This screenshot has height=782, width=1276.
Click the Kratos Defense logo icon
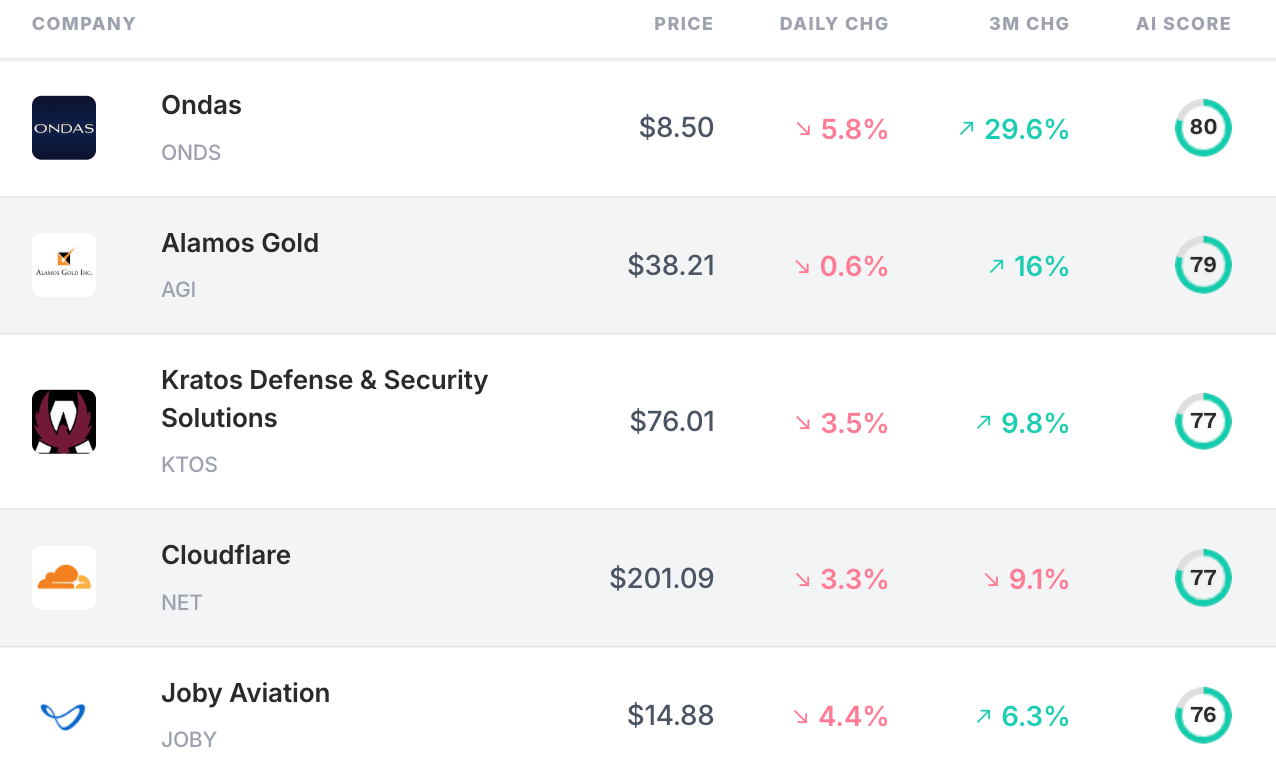(x=64, y=422)
